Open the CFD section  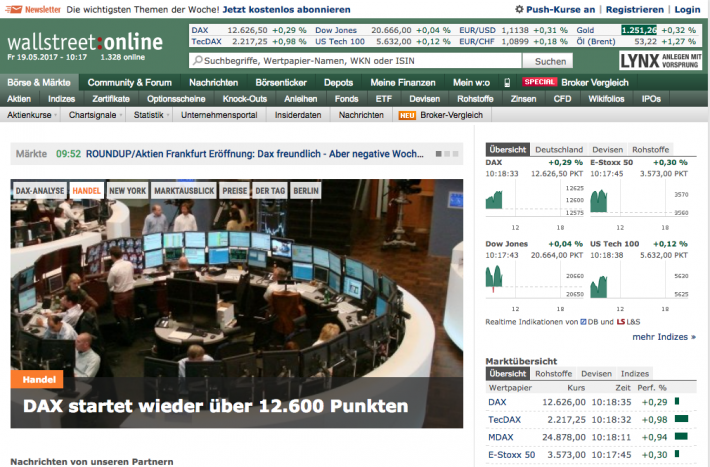click(x=562, y=99)
